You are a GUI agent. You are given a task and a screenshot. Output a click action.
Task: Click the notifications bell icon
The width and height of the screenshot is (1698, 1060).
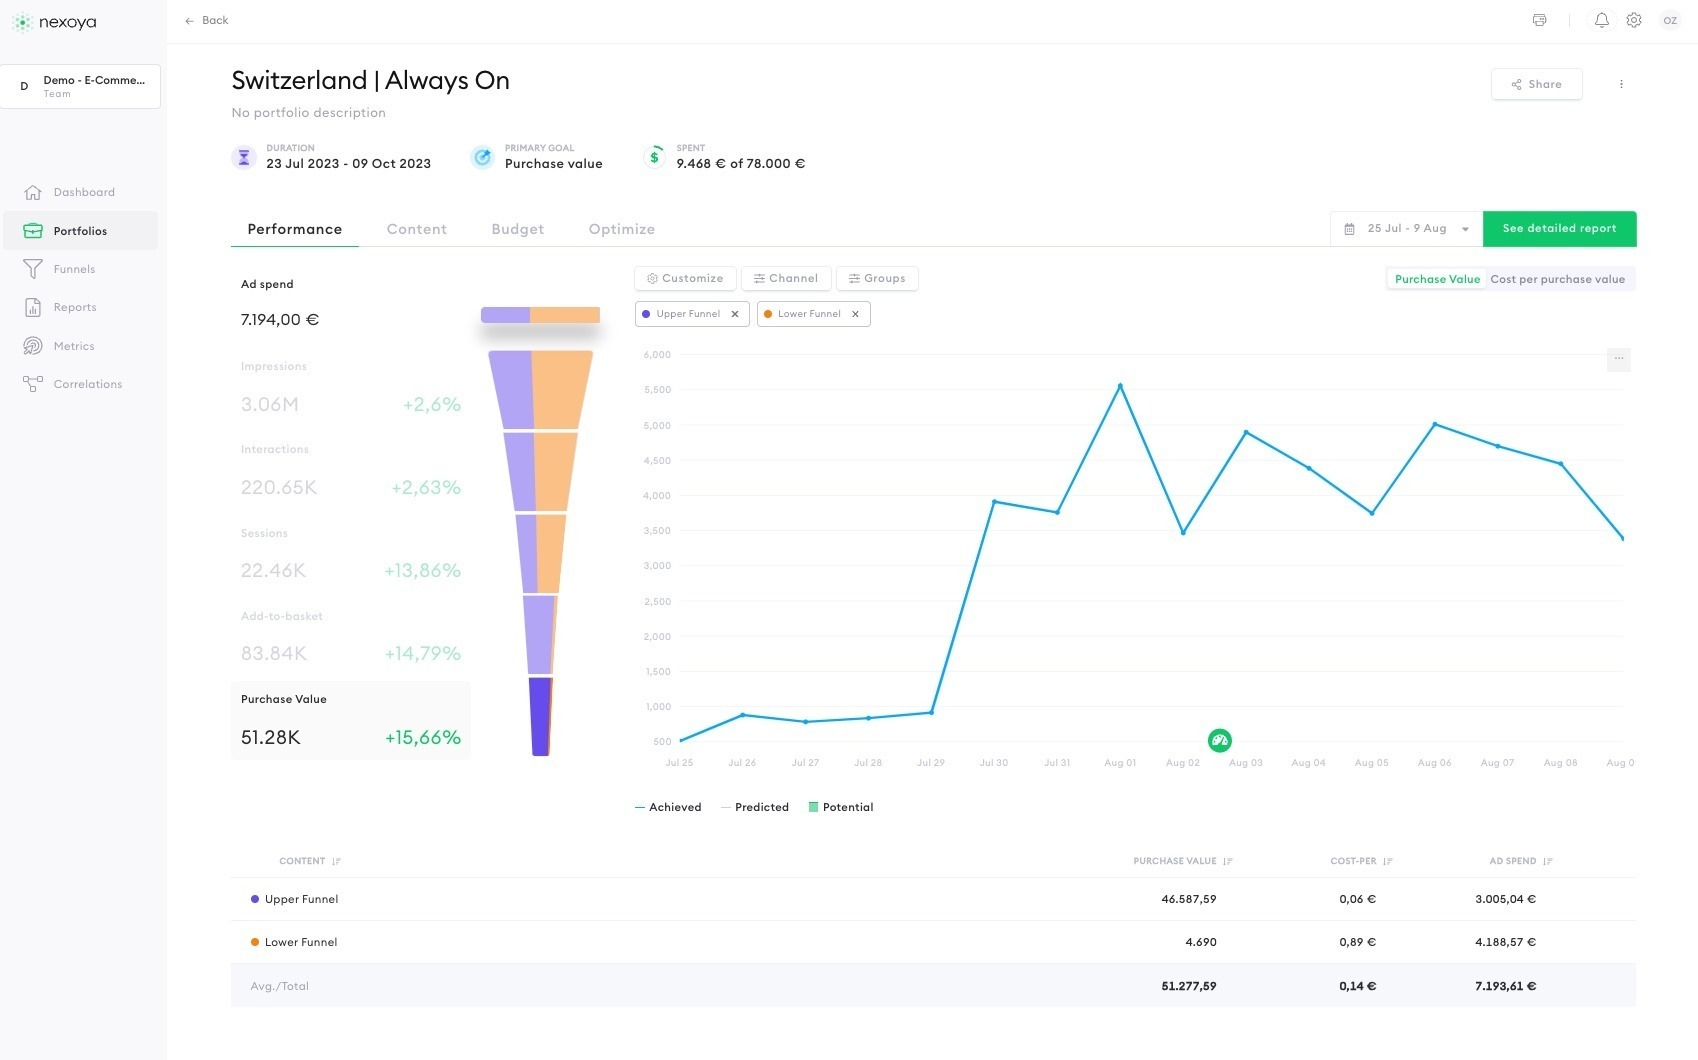point(1601,20)
